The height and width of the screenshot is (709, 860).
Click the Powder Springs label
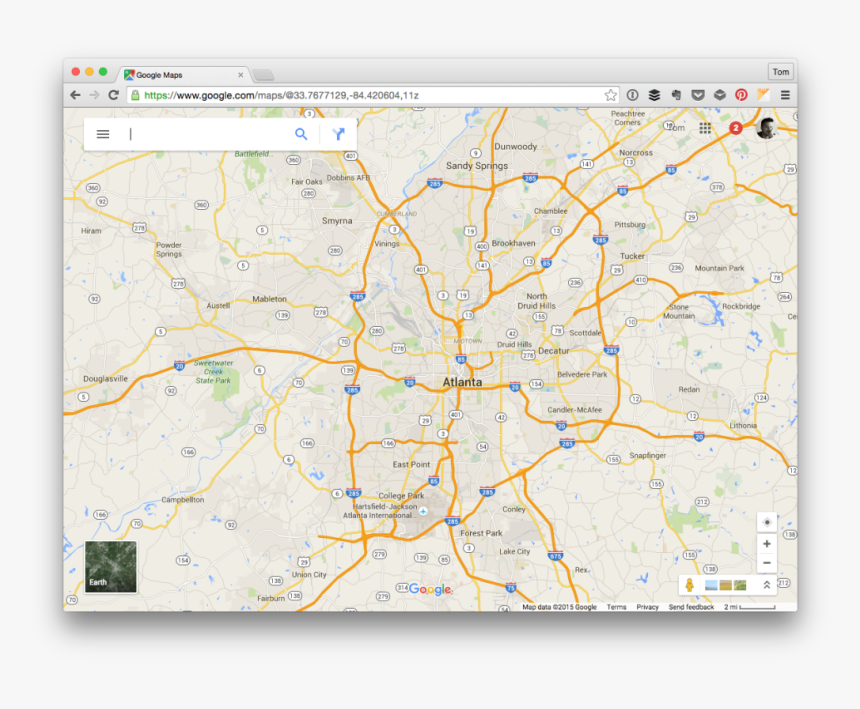click(x=169, y=249)
